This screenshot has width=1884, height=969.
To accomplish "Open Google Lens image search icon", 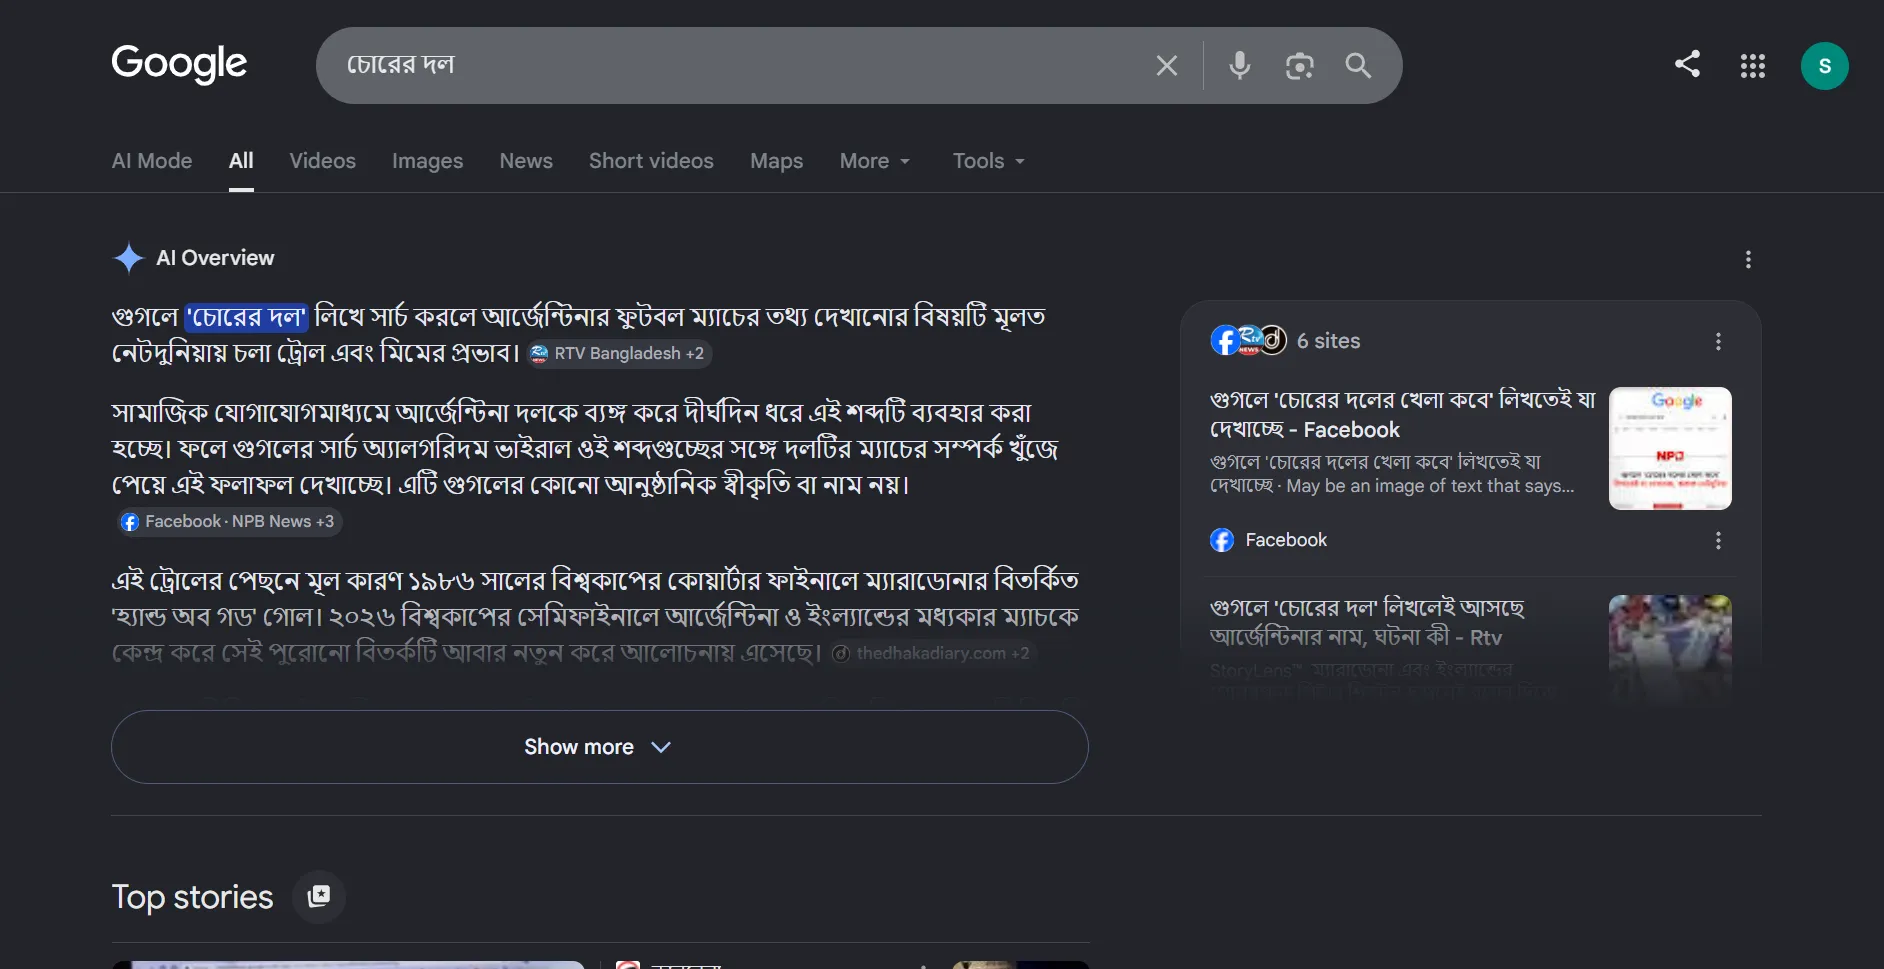I will click(x=1299, y=66).
